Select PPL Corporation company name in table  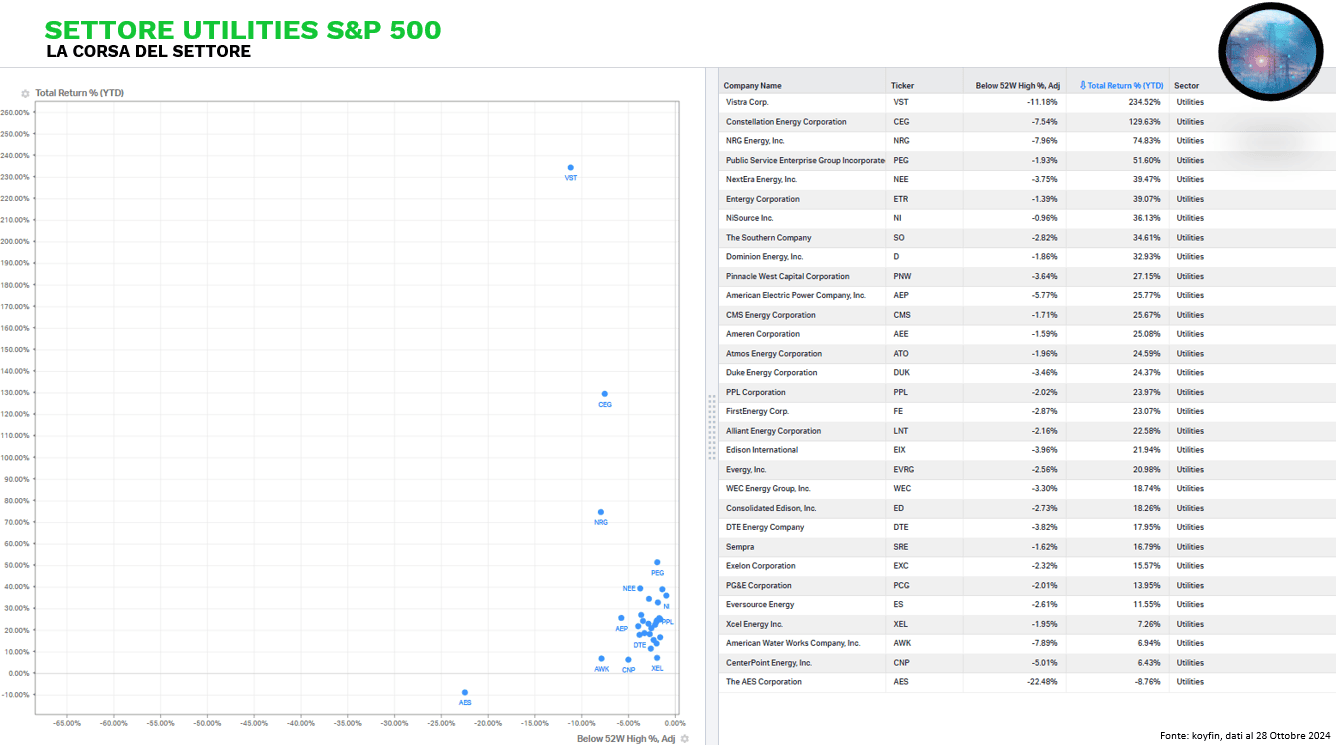click(756, 392)
